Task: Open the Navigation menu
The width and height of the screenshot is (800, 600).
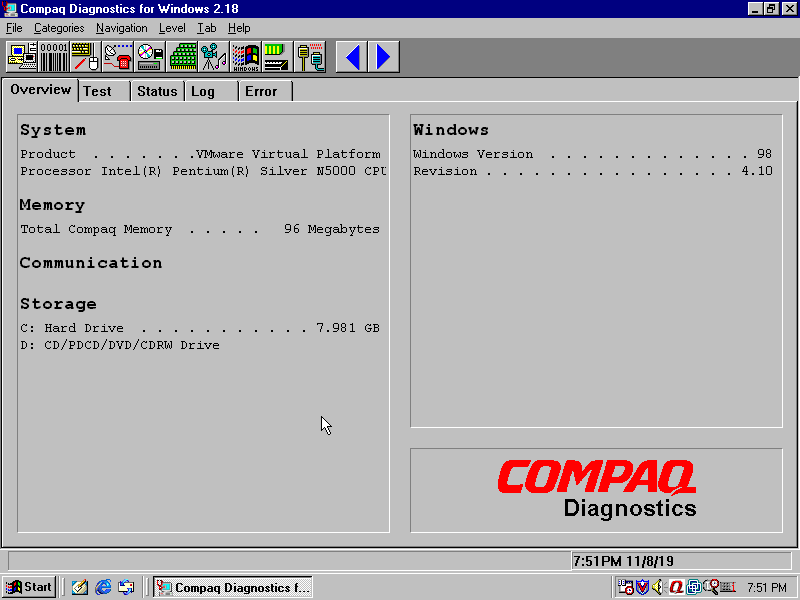Action: pos(121,28)
